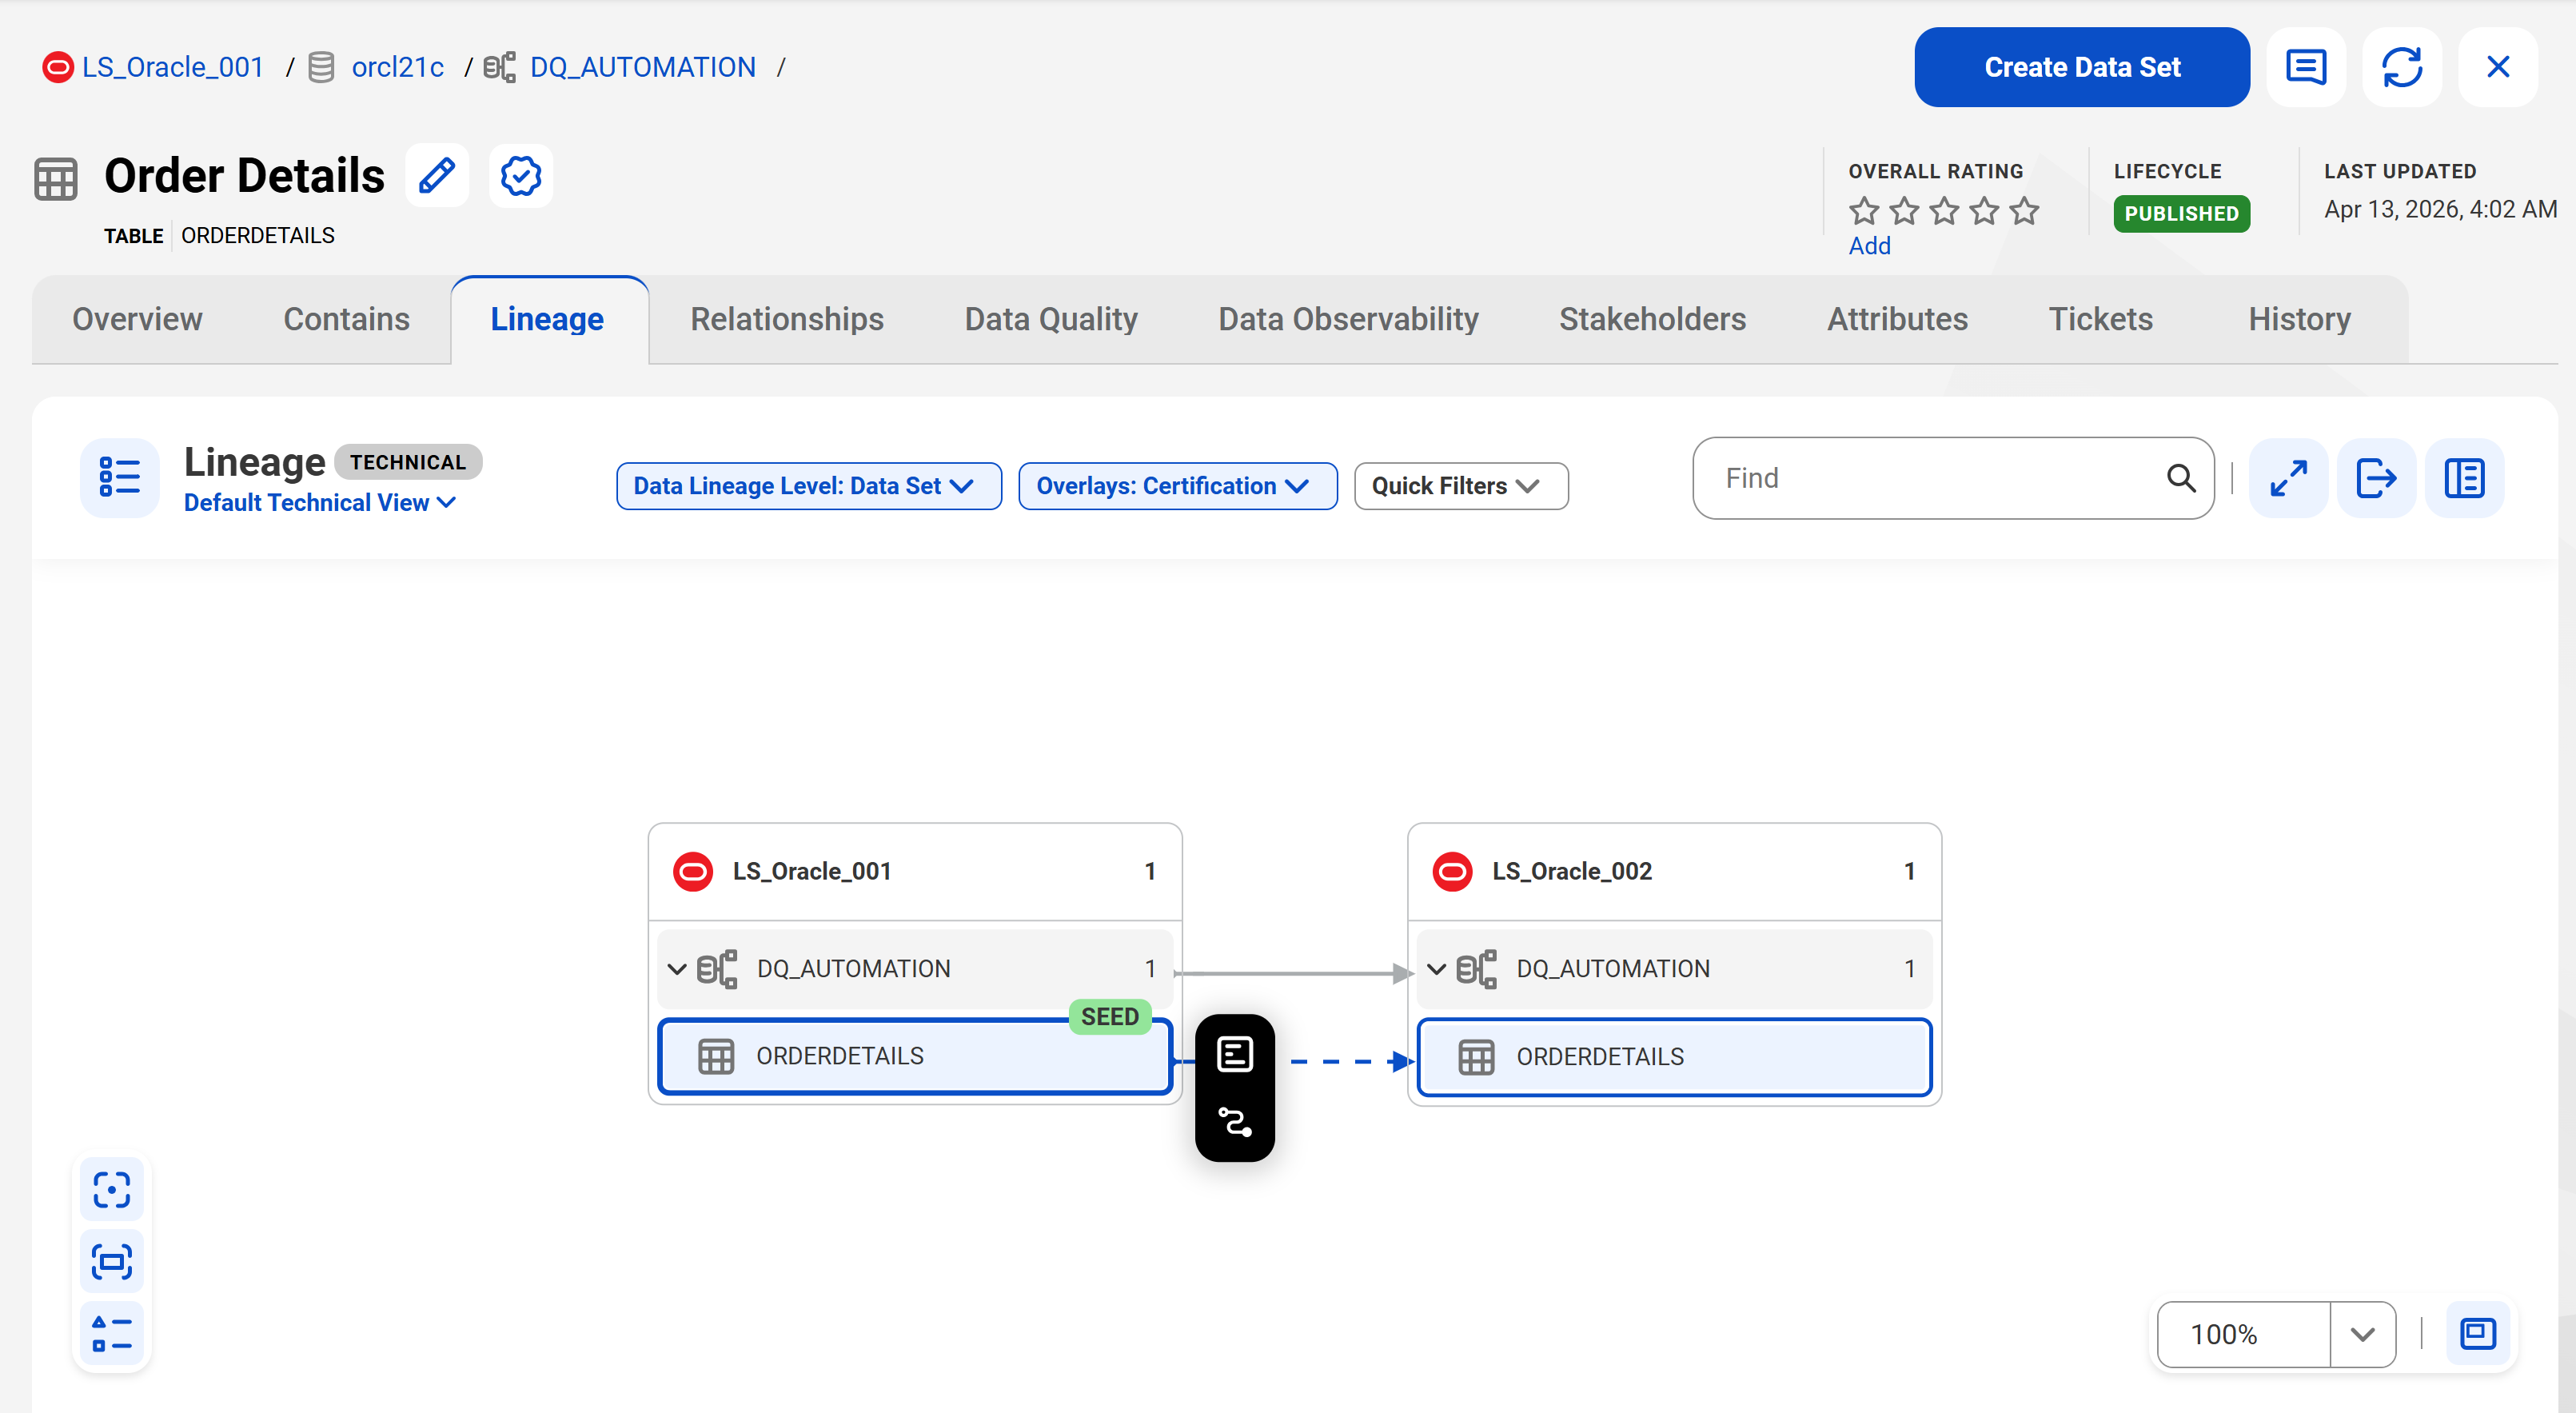Expand lineage to full screen
The image size is (2576, 1413).
click(2288, 478)
